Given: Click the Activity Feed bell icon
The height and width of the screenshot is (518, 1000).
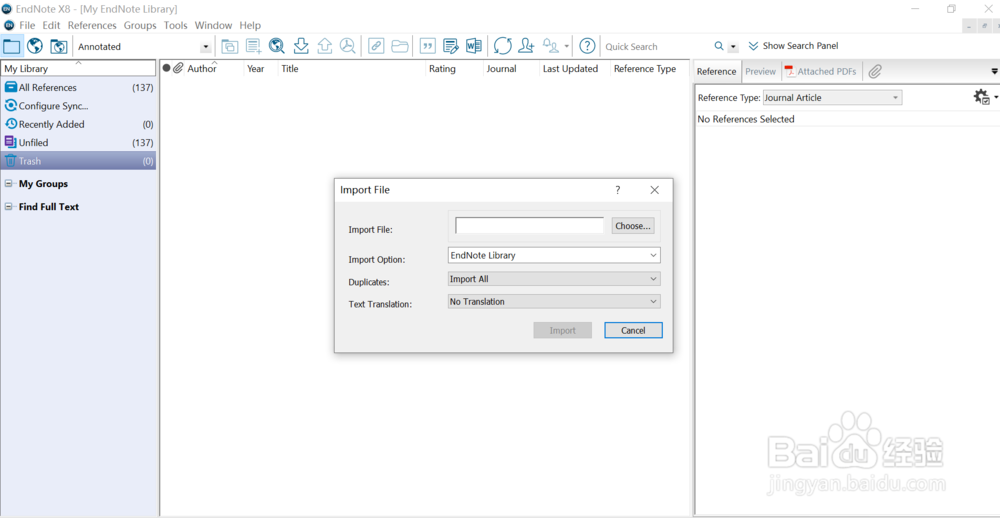Looking at the screenshot, I should point(550,45).
